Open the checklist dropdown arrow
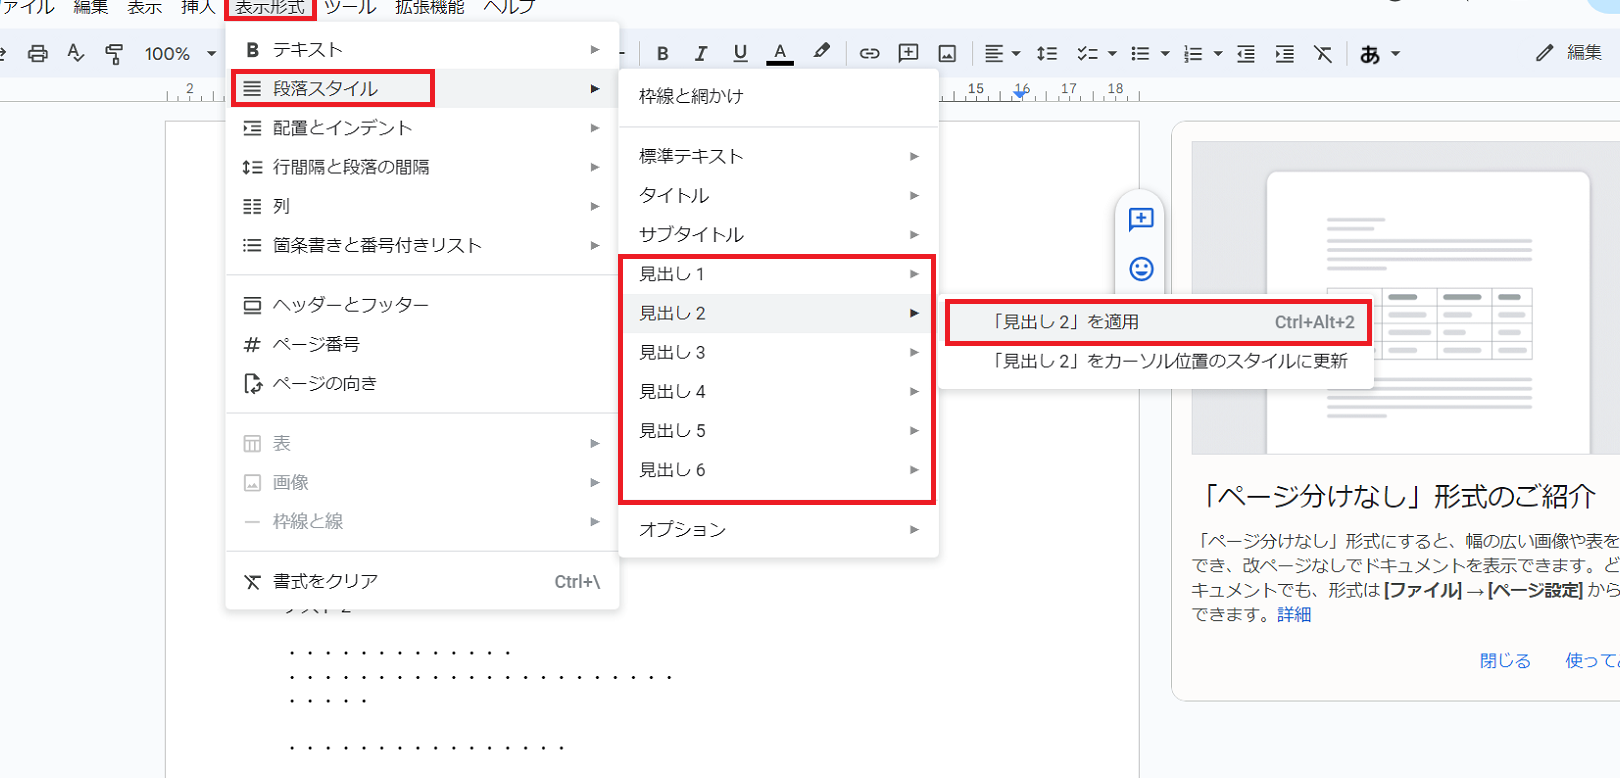1620x778 pixels. 1112,54
